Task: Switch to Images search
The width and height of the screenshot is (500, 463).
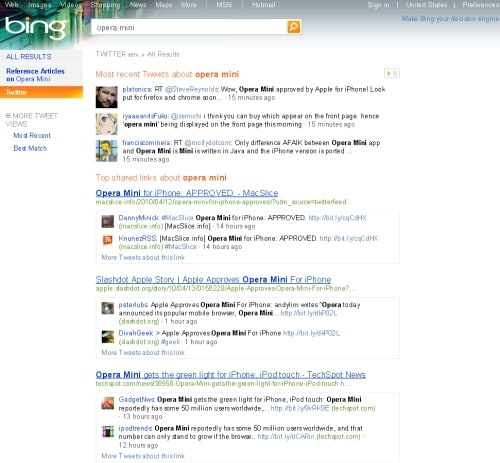Action: point(40,5)
